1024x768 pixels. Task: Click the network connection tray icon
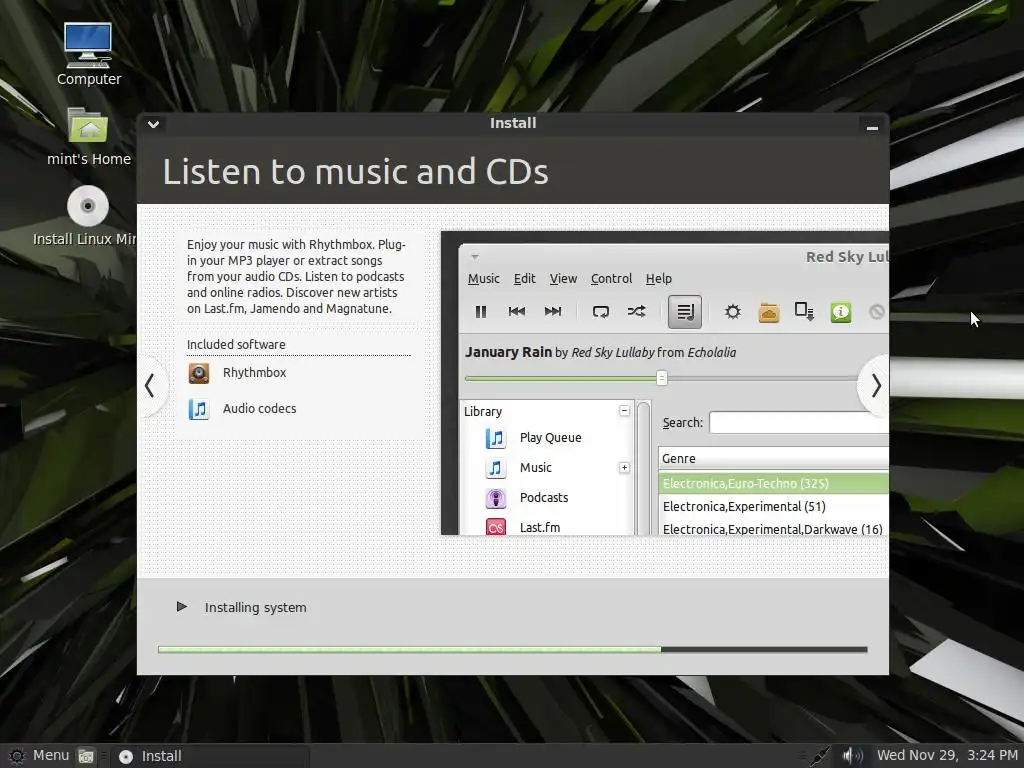click(819, 756)
